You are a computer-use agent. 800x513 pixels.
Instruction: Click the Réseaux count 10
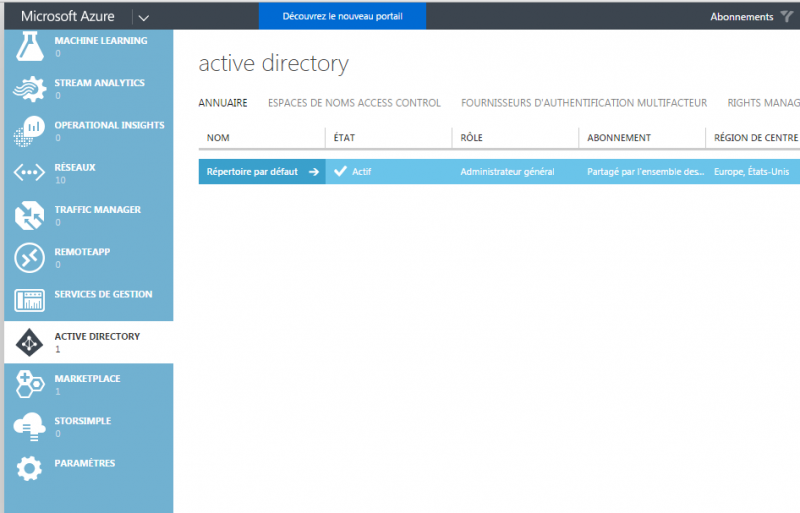point(60,180)
